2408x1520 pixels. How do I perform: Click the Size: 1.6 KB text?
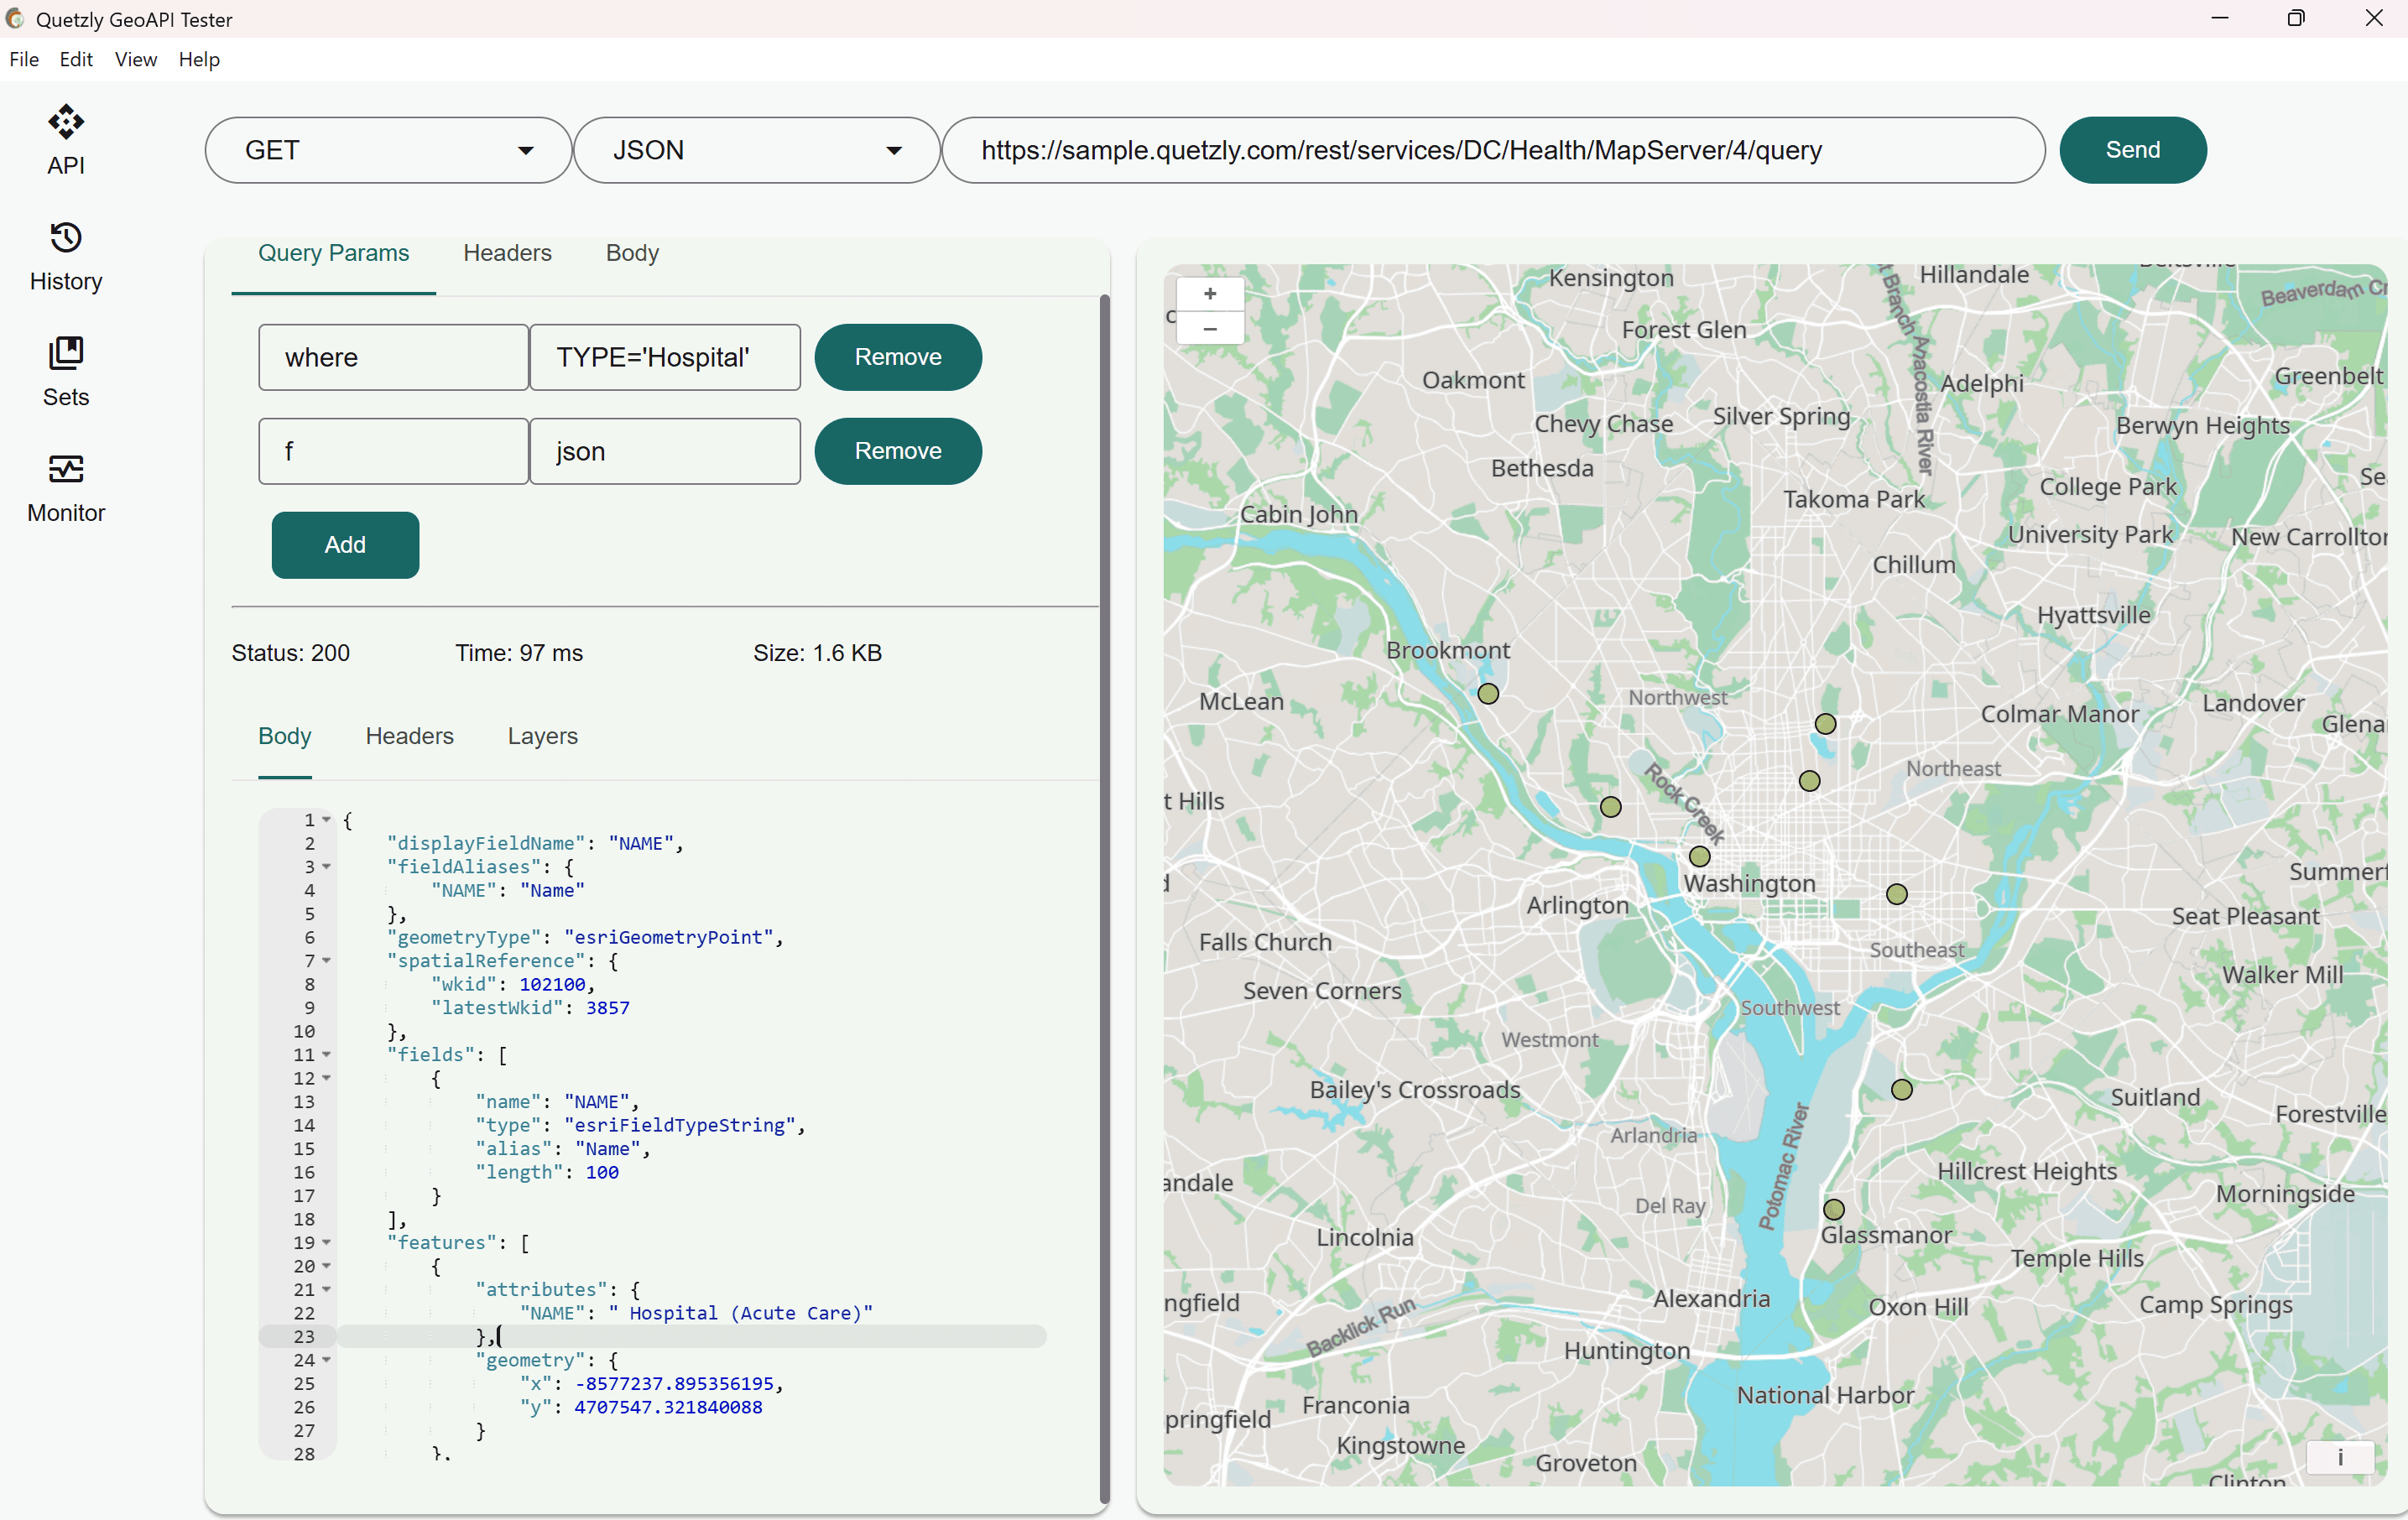pos(817,653)
